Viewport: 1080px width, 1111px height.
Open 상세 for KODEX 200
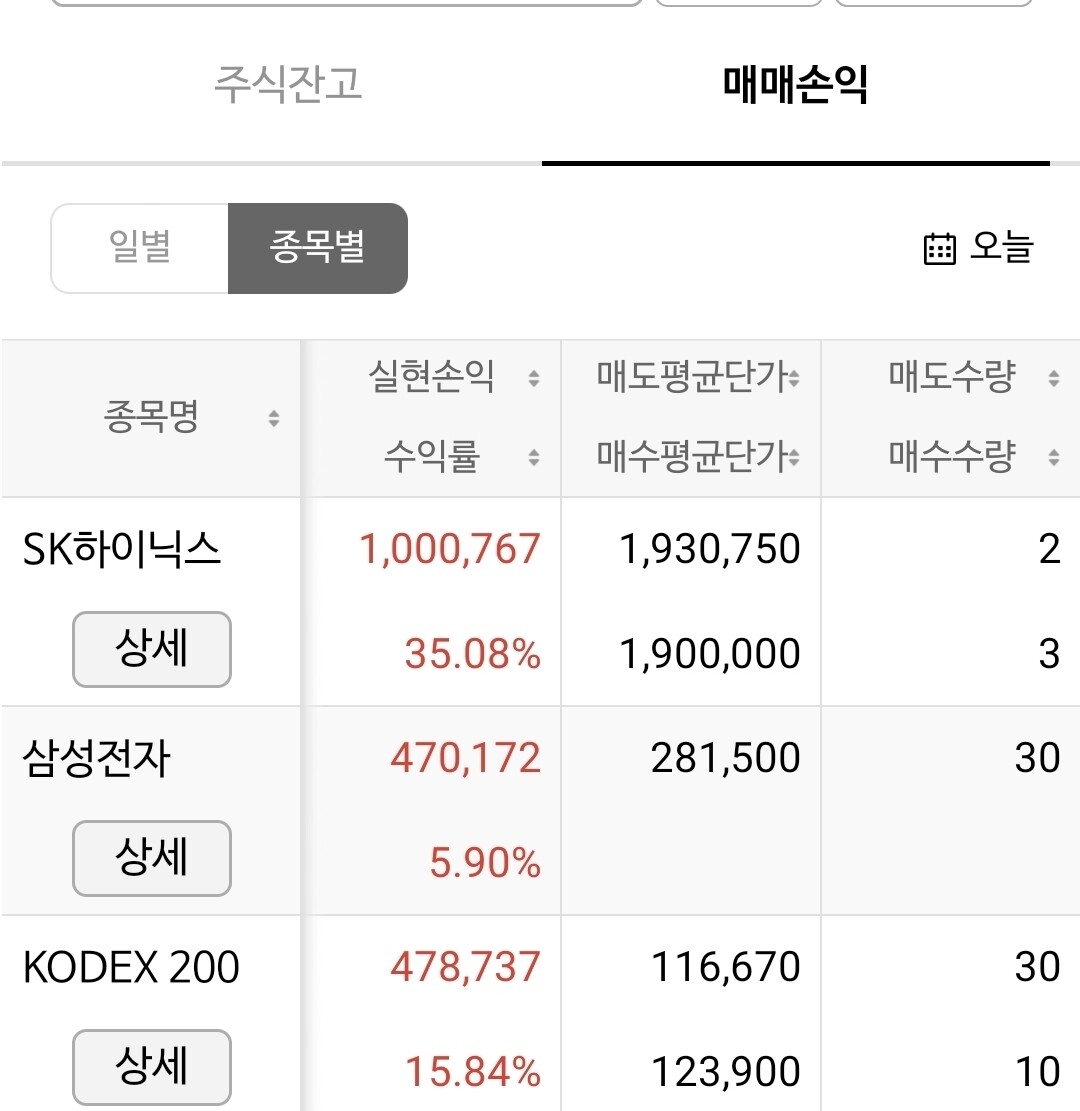(152, 1067)
